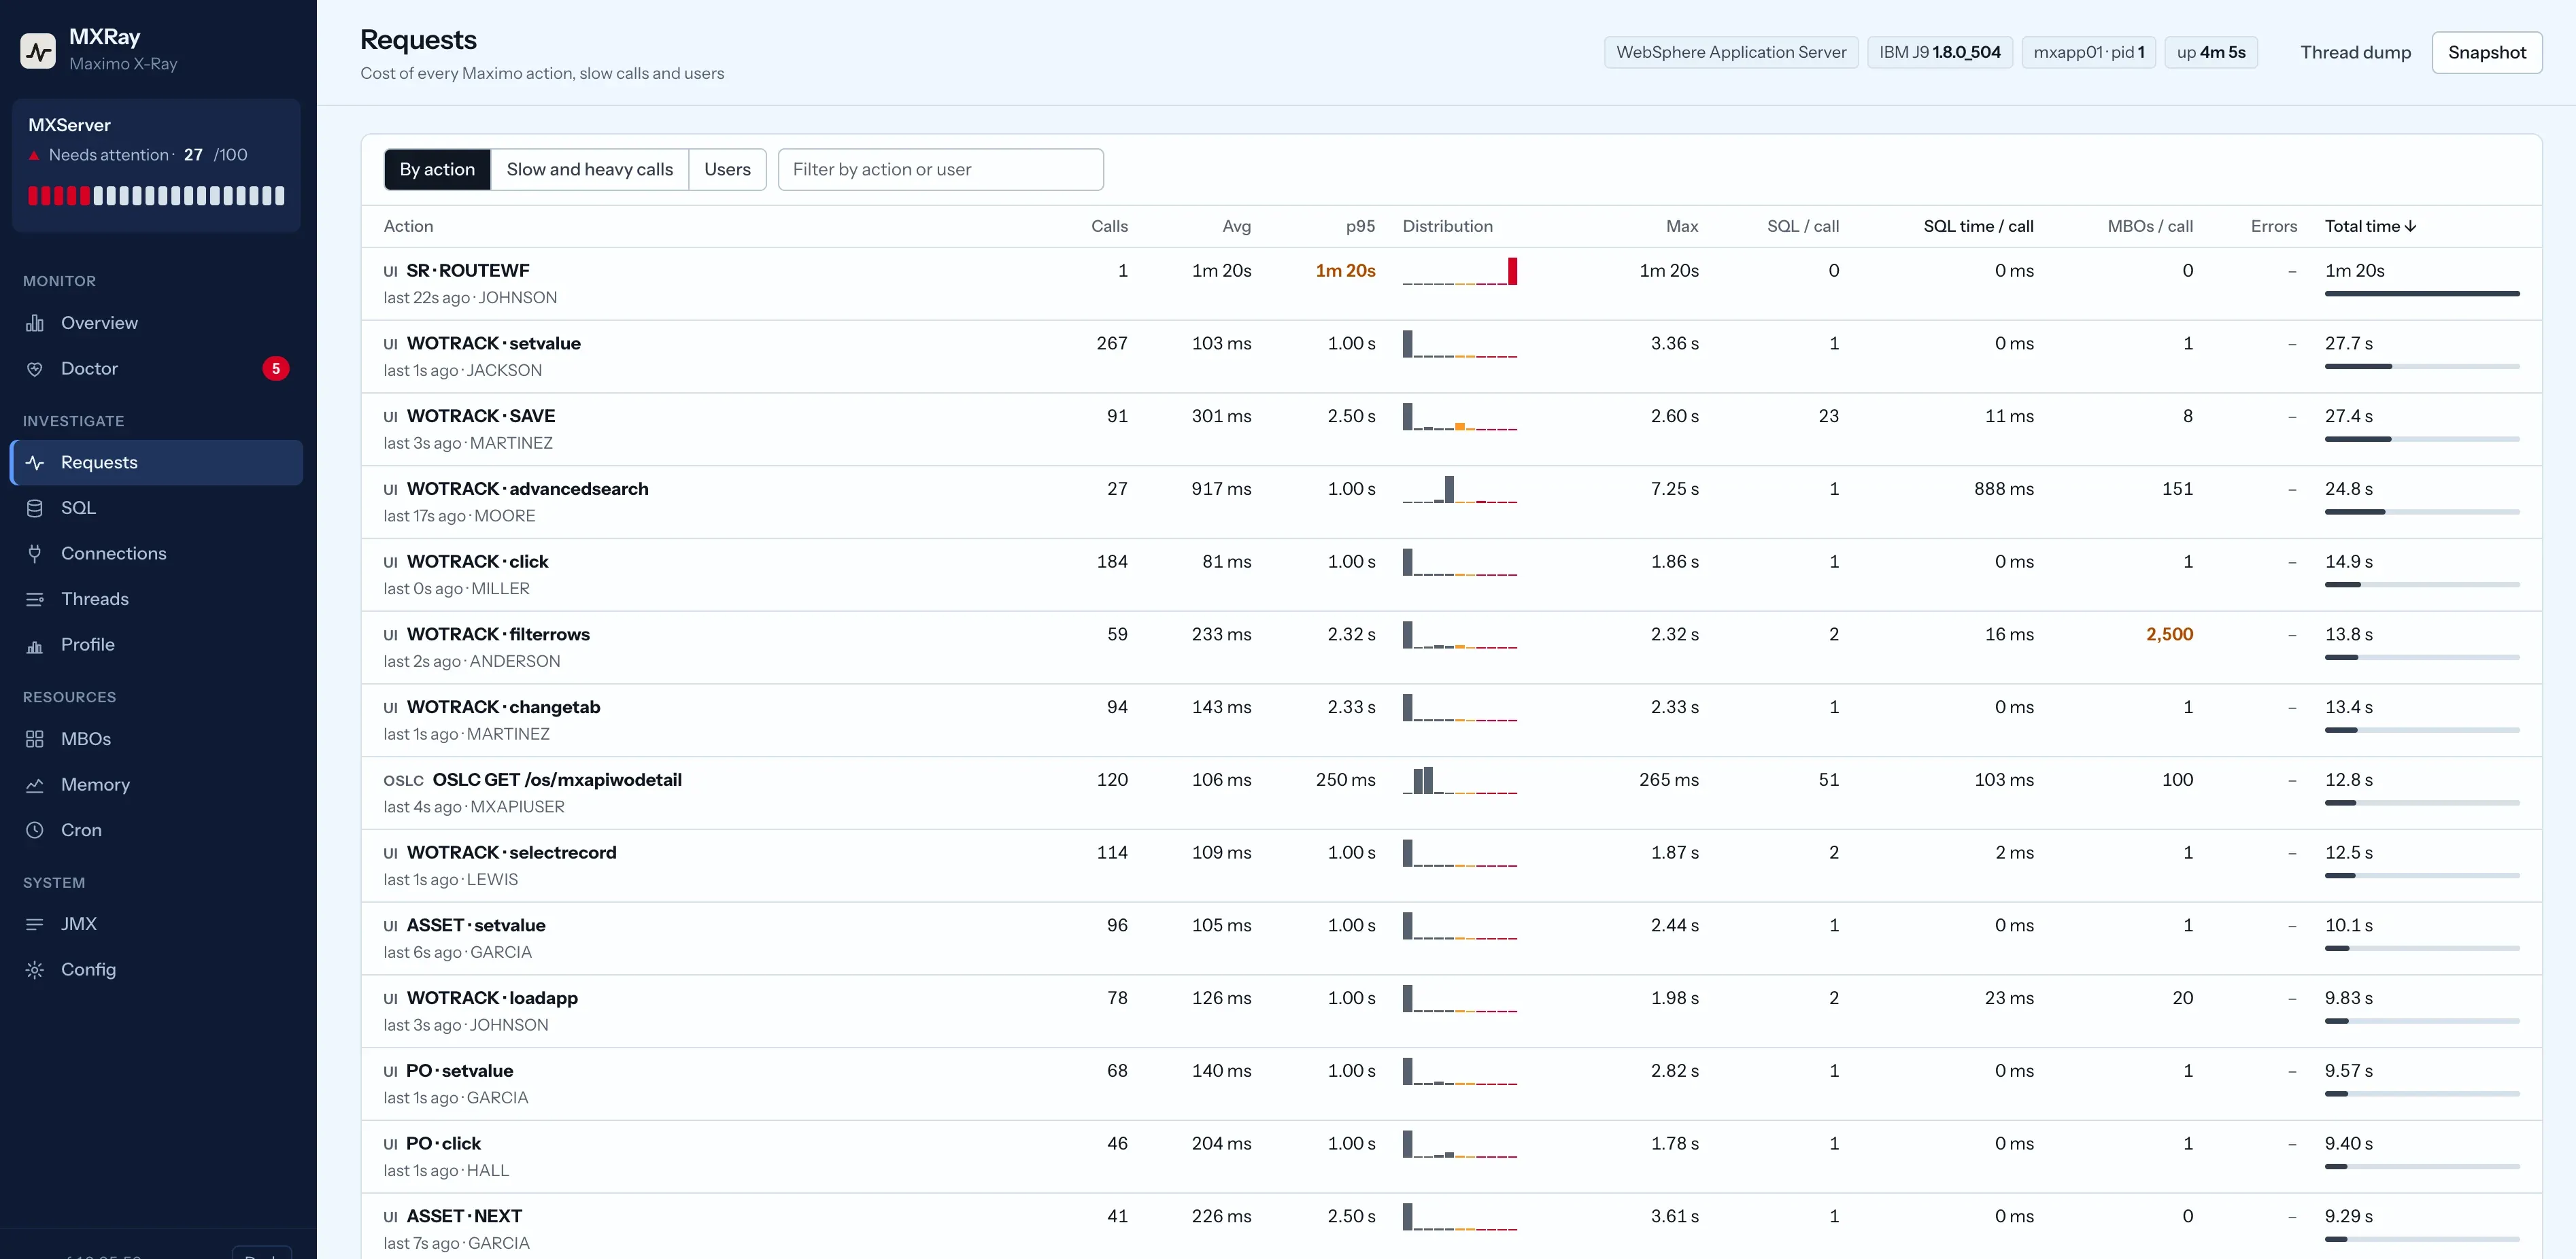This screenshot has width=2576, height=1259.
Task: Open the Config gear icon
Action: [35, 970]
